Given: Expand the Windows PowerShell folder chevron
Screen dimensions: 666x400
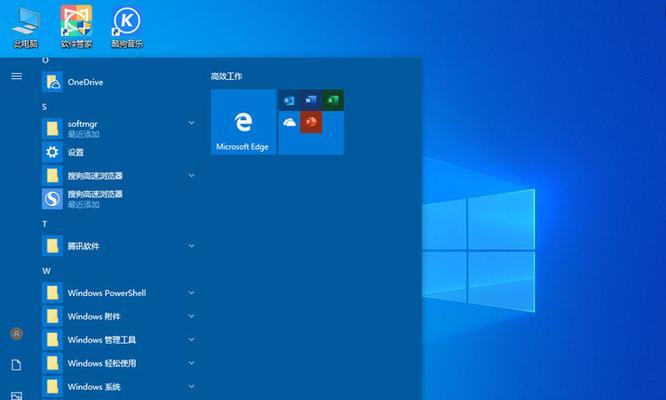Looking at the screenshot, I should (x=192, y=293).
